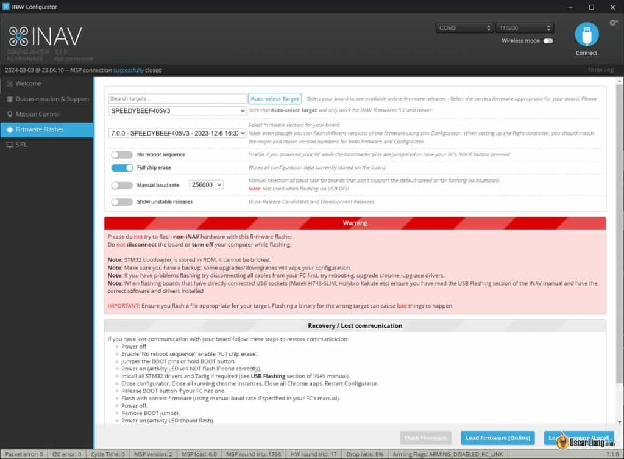624x459 pixels.
Task: Click the Documentation & Support icon
Action: click(x=10, y=99)
